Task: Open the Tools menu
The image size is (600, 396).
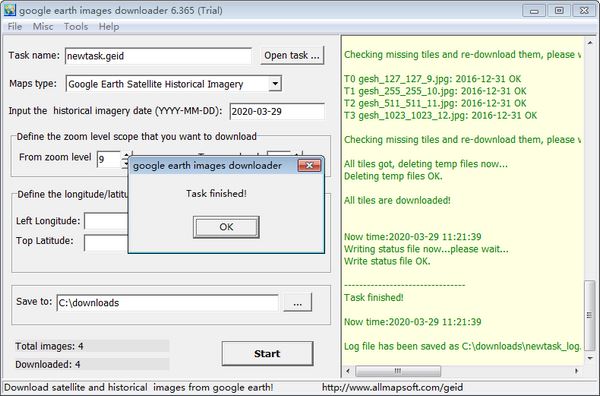Action: [76, 27]
